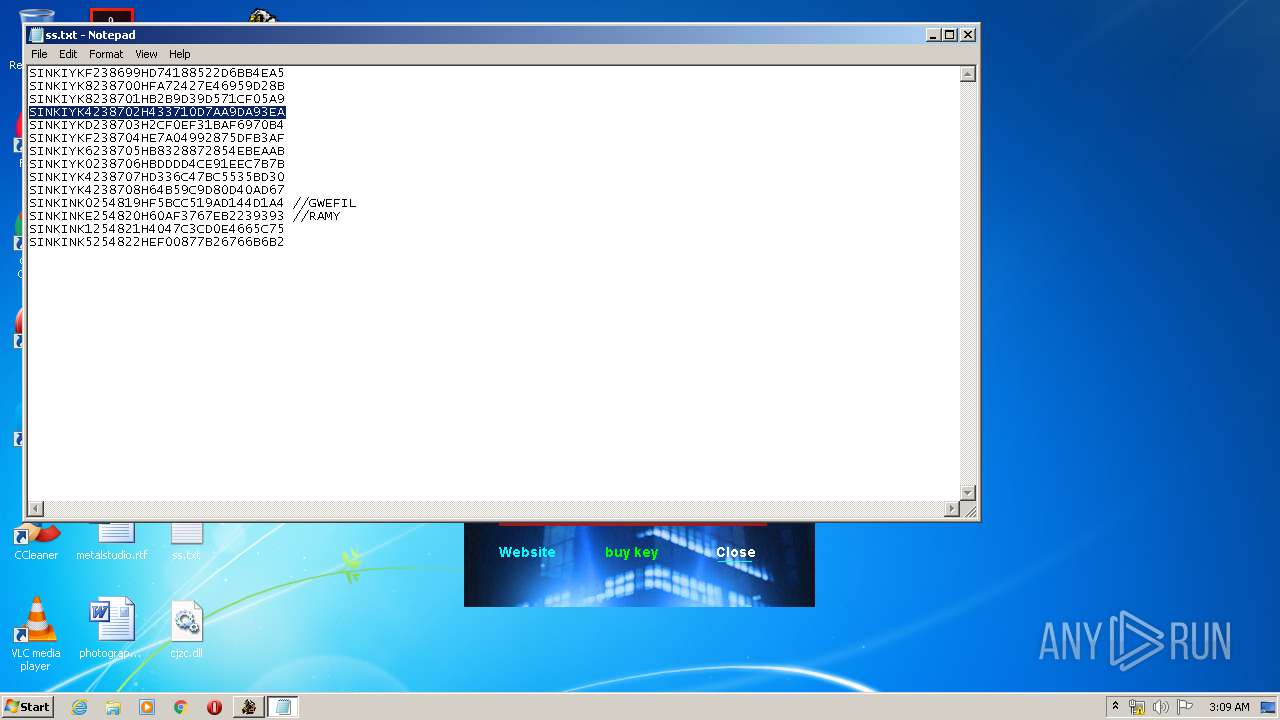Select the Notepad taskbar button

[x=283, y=707]
